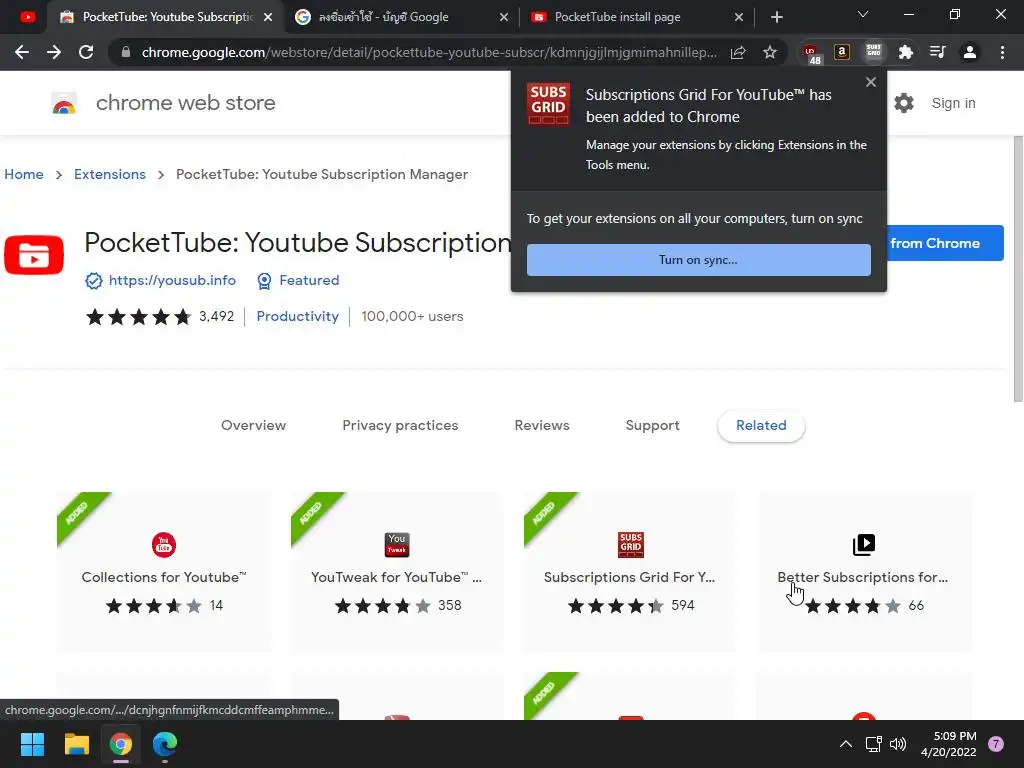The width and height of the screenshot is (1024, 768).
Task: Open the Overview tab
Action: tap(253, 425)
